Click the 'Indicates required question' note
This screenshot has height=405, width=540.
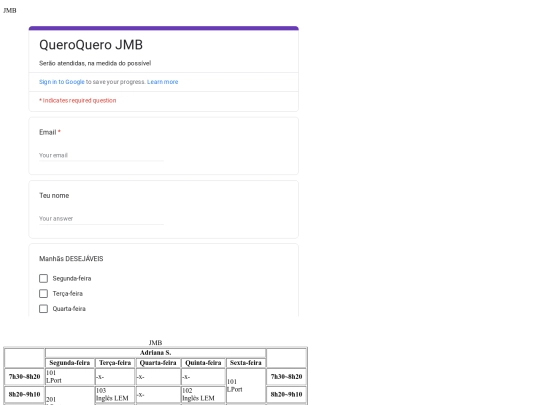[77, 101]
